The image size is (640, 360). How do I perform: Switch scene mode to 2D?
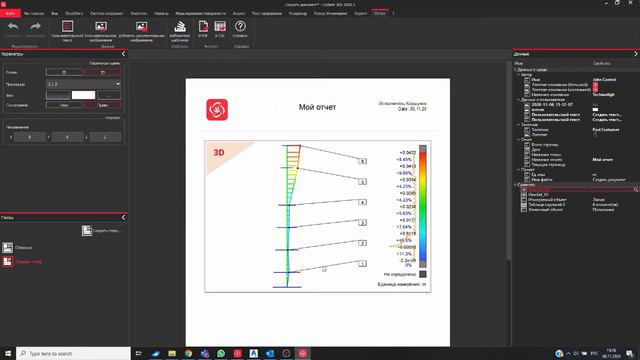tap(64, 72)
